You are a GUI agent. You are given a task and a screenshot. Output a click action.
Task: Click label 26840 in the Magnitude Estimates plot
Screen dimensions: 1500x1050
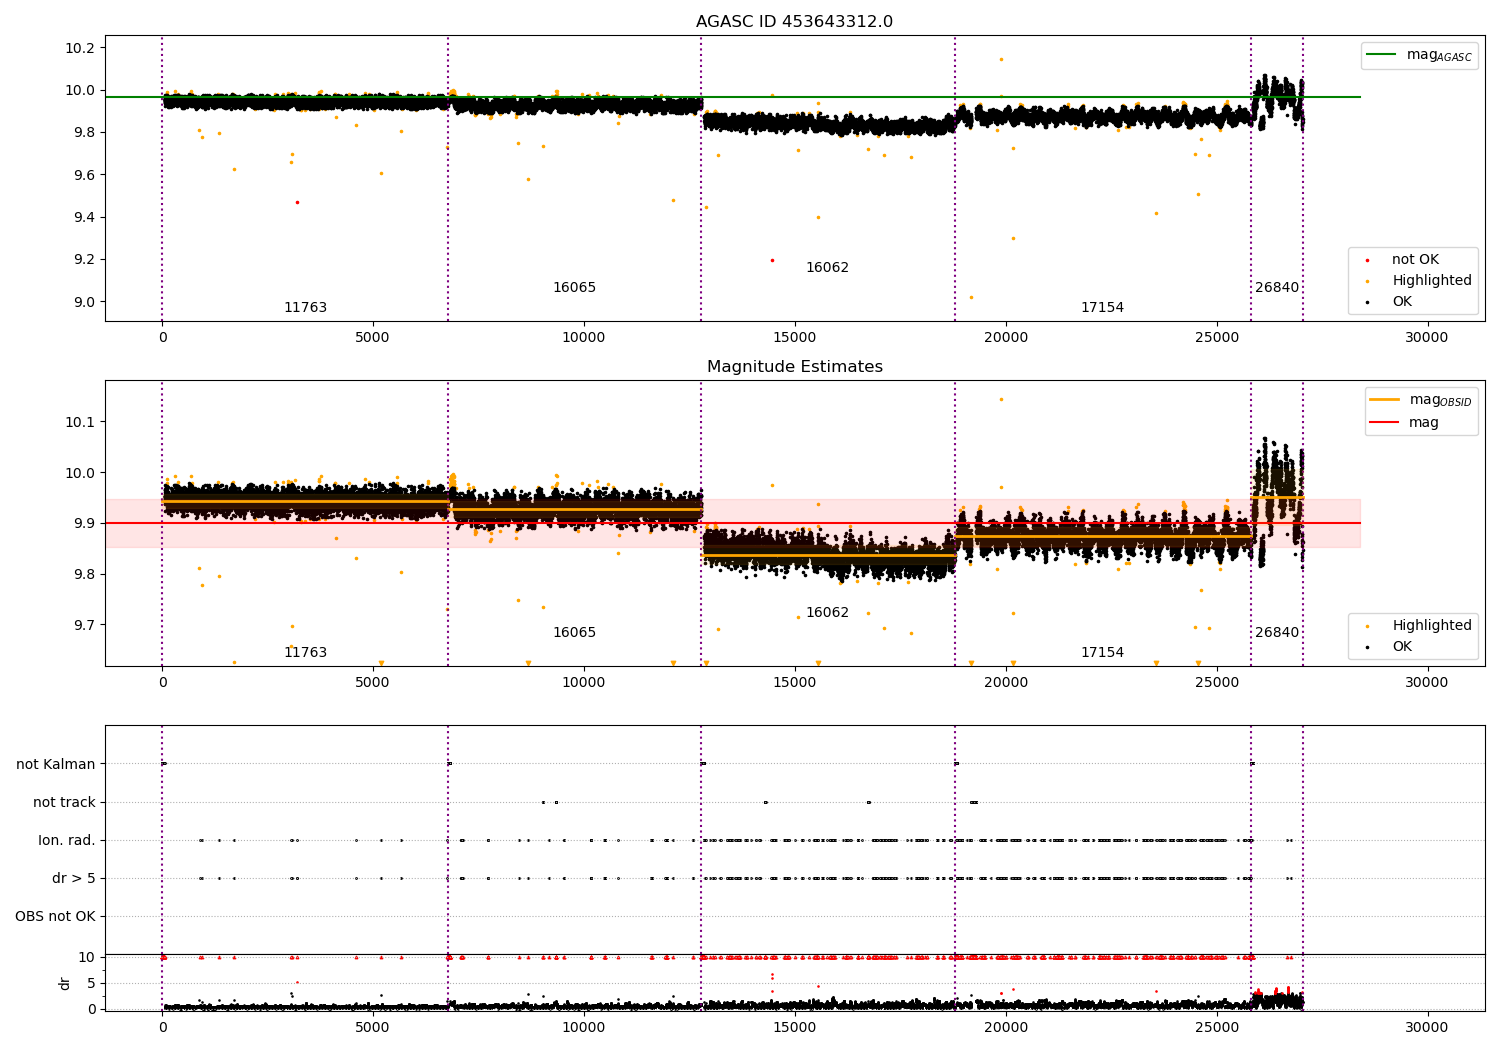pos(1277,633)
